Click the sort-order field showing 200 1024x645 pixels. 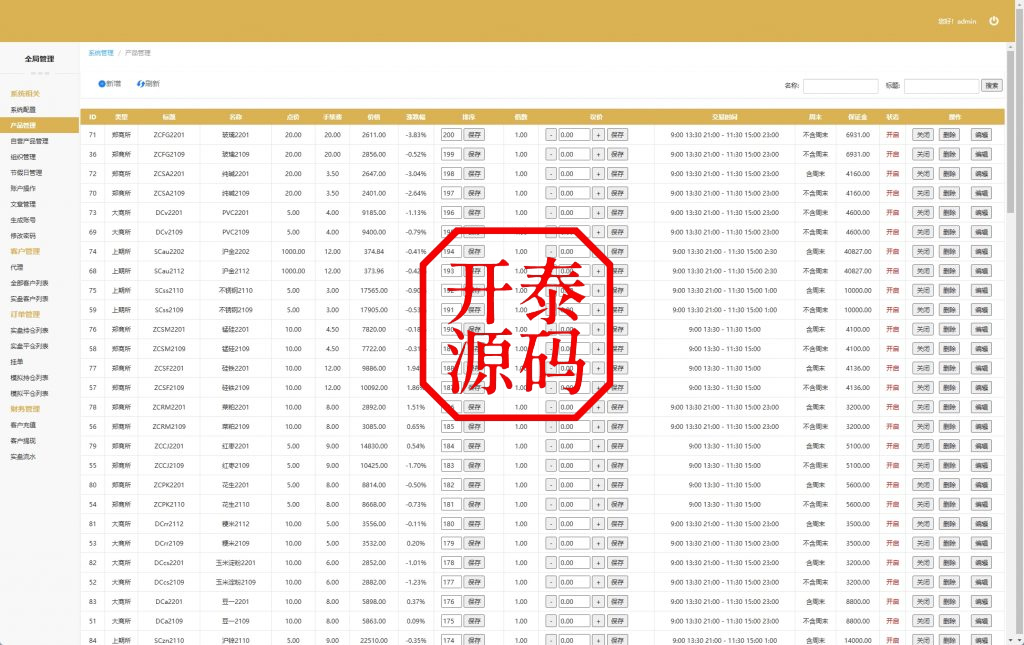pyautogui.click(x=451, y=134)
